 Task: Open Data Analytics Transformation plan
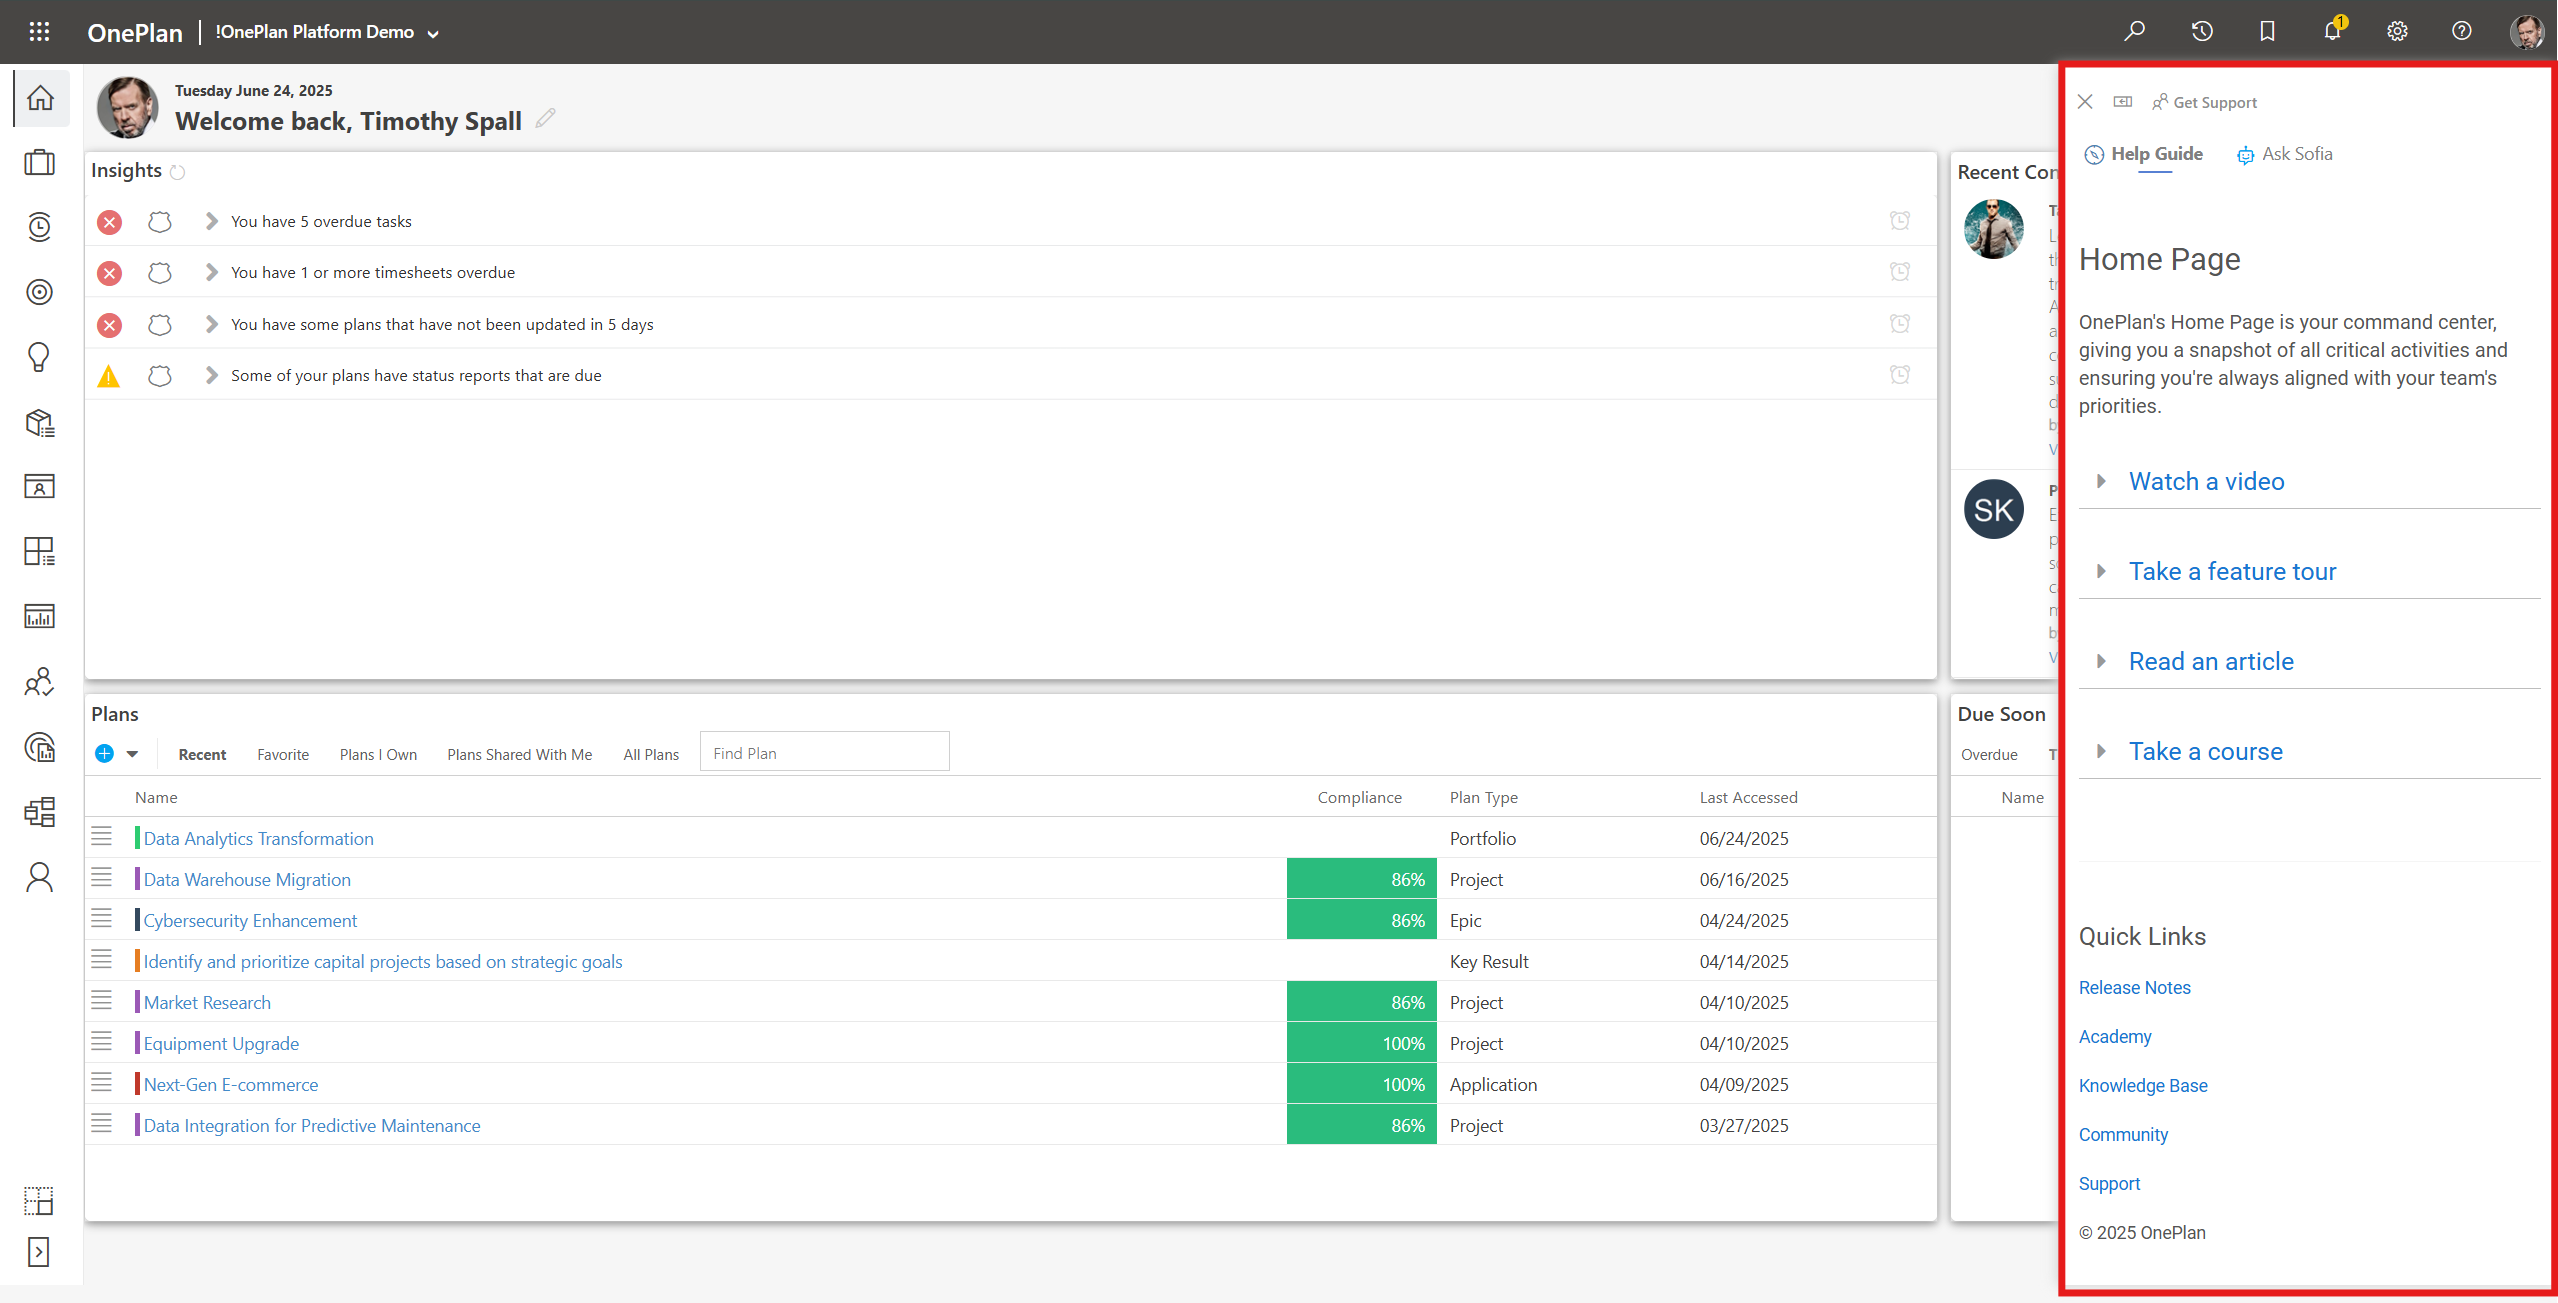pyautogui.click(x=258, y=838)
